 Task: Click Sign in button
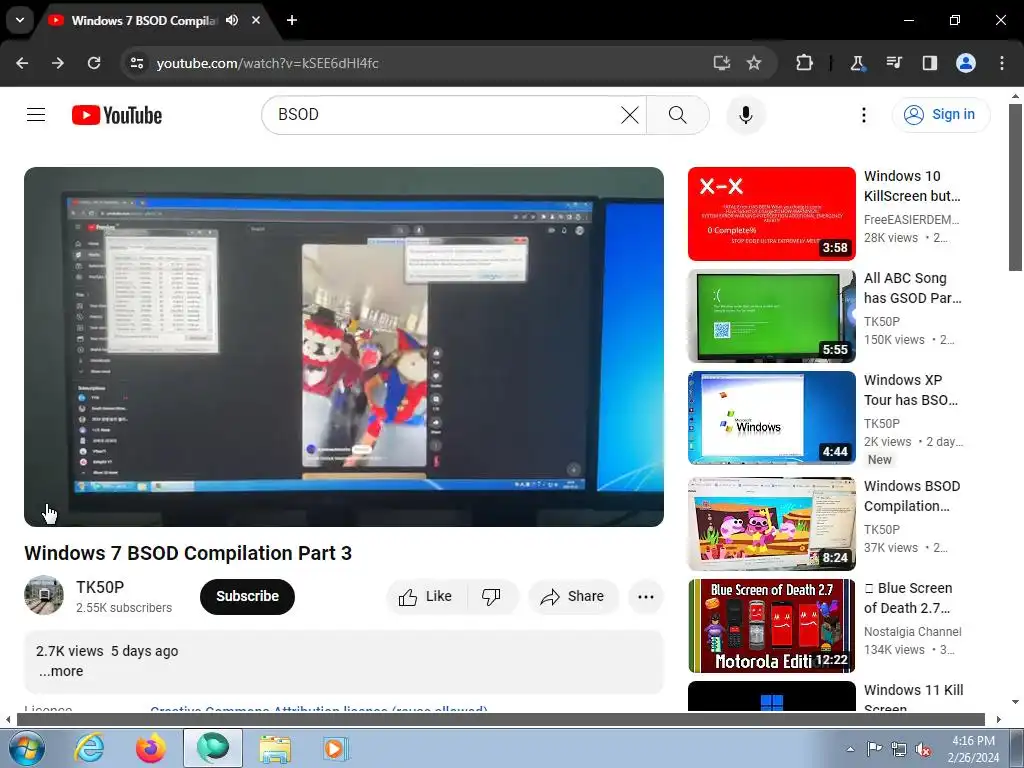pos(941,114)
